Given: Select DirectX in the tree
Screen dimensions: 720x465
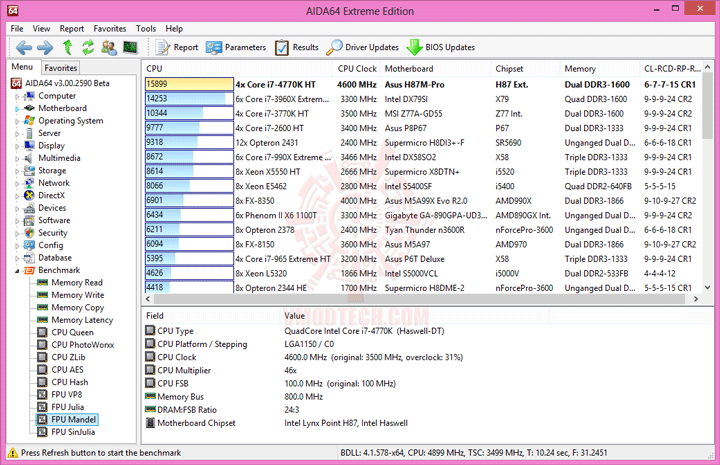Looking at the screenshot, I should [x=51, y=195].
